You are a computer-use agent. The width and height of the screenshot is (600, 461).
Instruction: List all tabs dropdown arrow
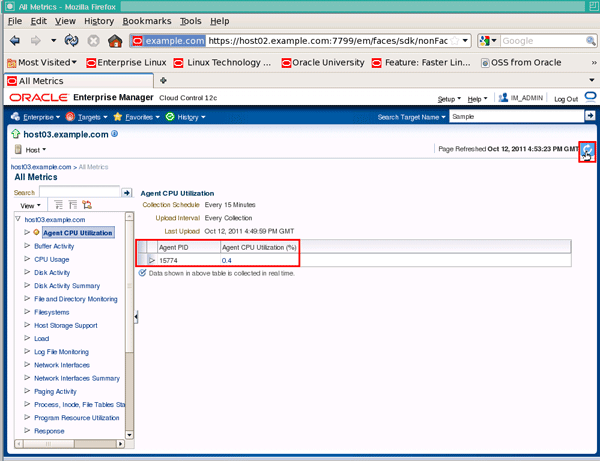click(x=592, y=80)
